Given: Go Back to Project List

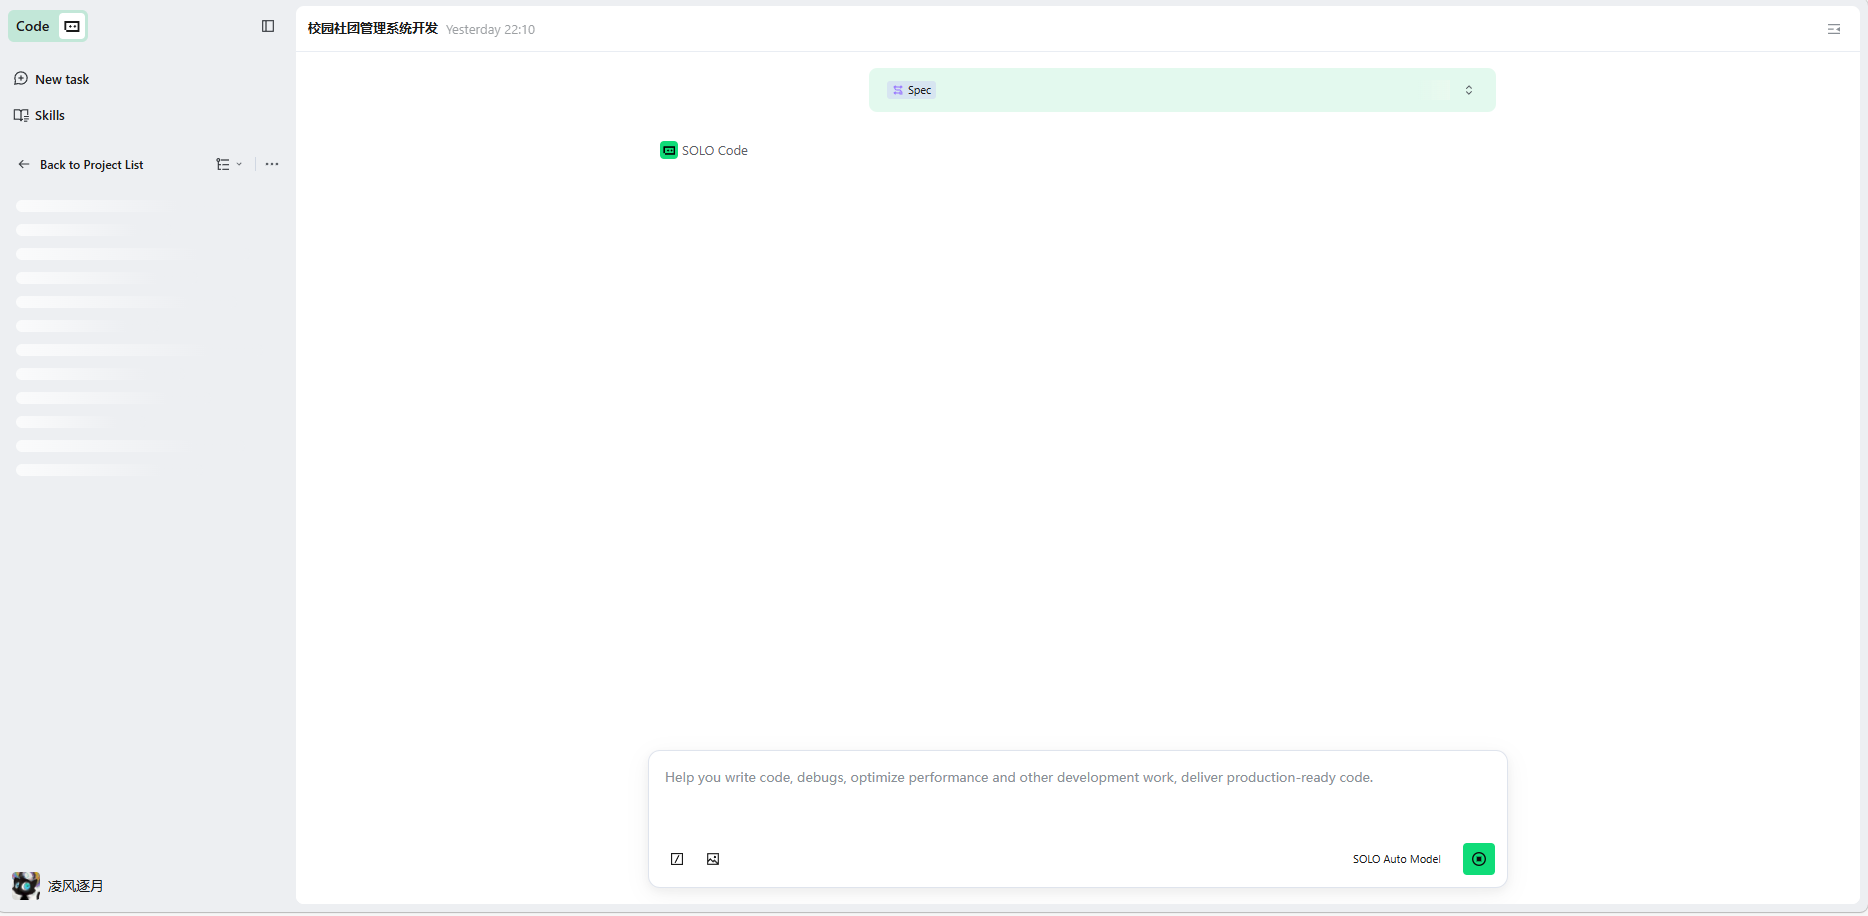Looking at the screenshot, I should (x=80, y=165).
